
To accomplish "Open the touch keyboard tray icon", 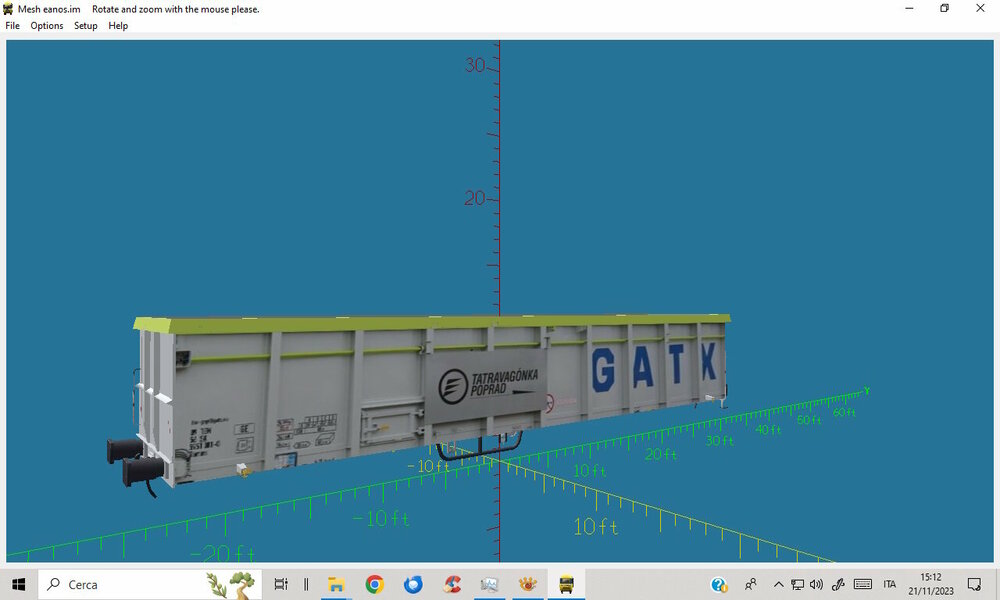I will tap(863, 584).
